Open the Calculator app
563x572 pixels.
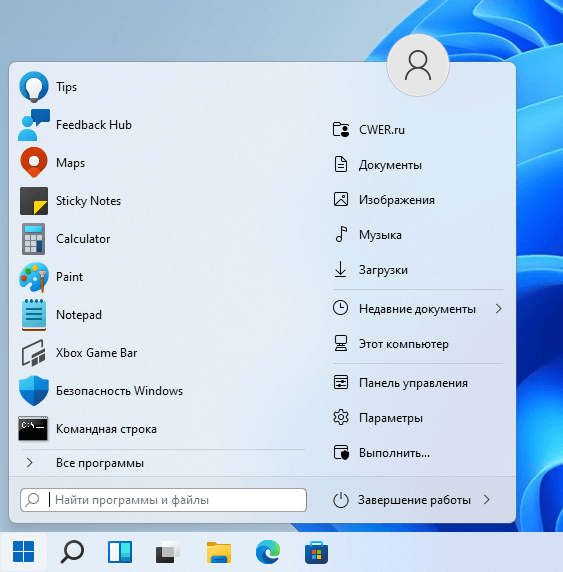click(x=161, y=239)
